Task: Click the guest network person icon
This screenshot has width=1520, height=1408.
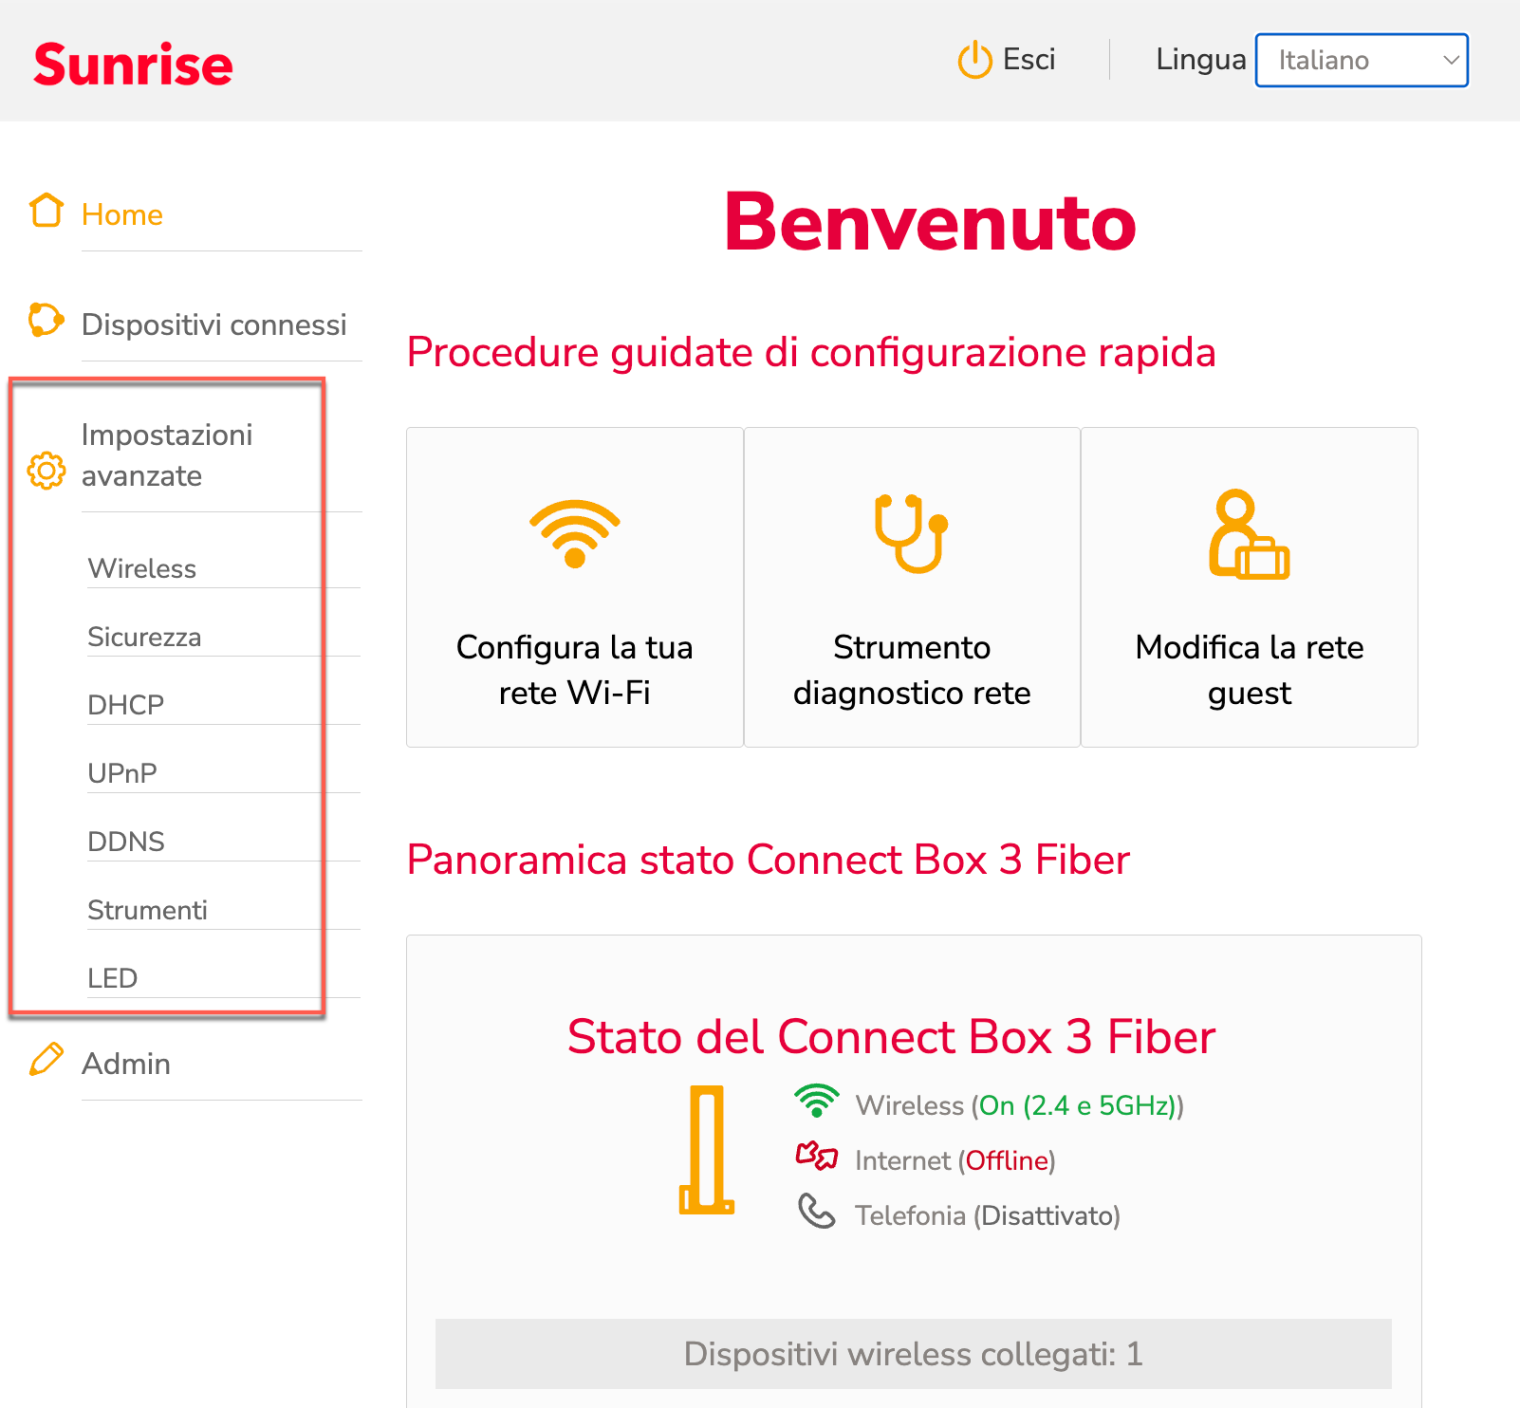Action: [x=1248, y=534]
